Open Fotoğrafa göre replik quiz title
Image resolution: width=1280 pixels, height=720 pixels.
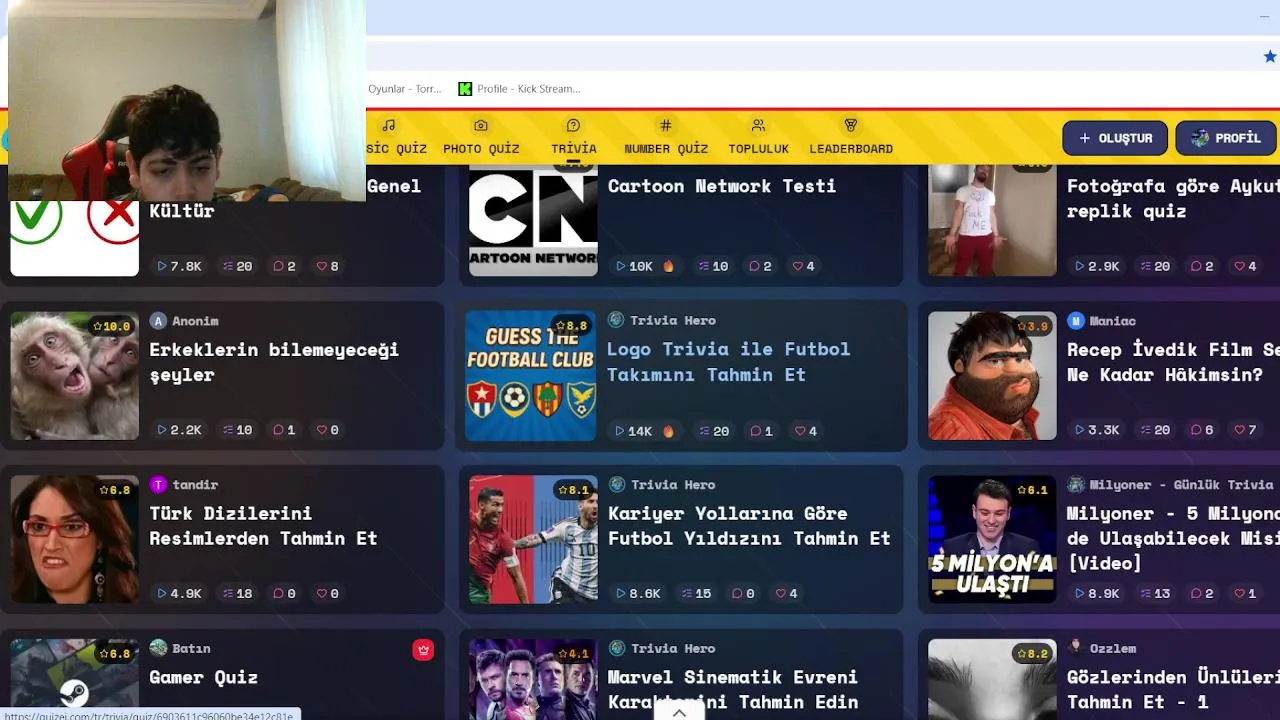1173,198
